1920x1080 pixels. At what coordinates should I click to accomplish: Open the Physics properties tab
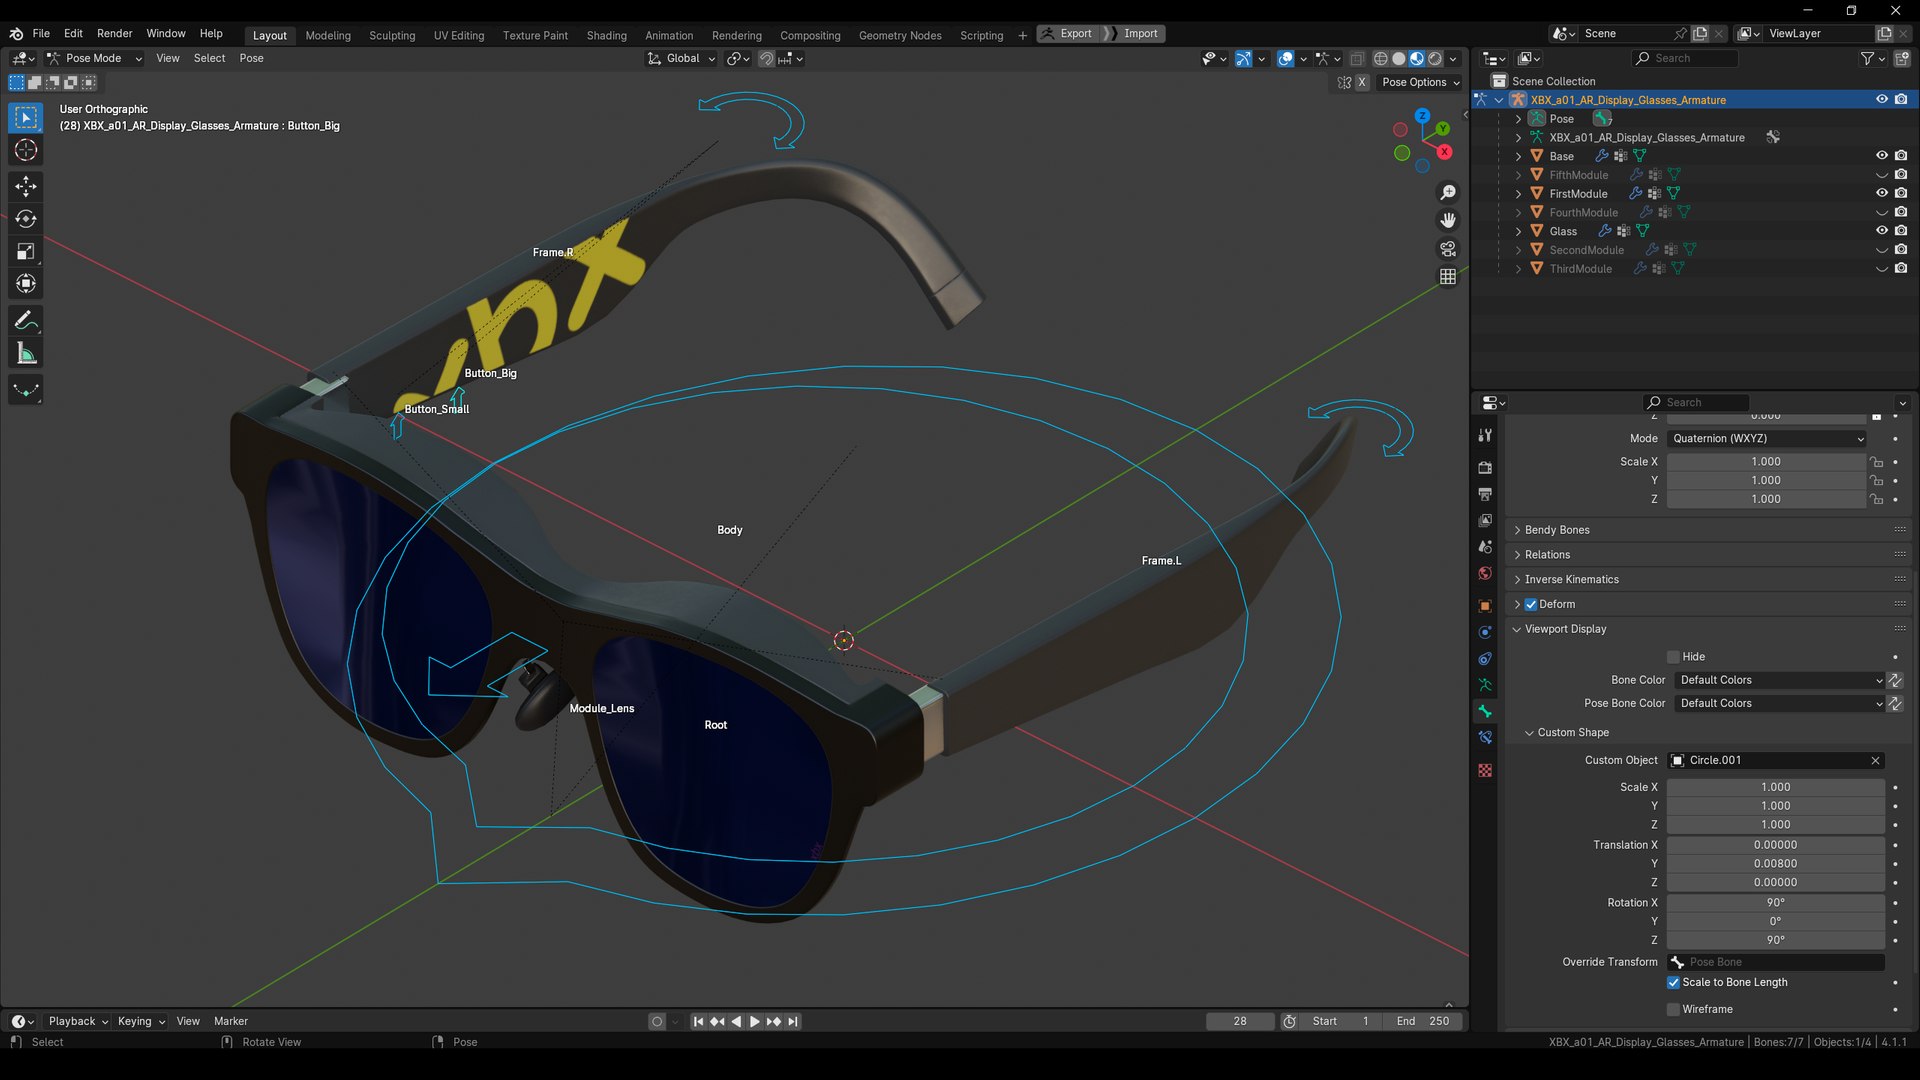pos(1485,632)
